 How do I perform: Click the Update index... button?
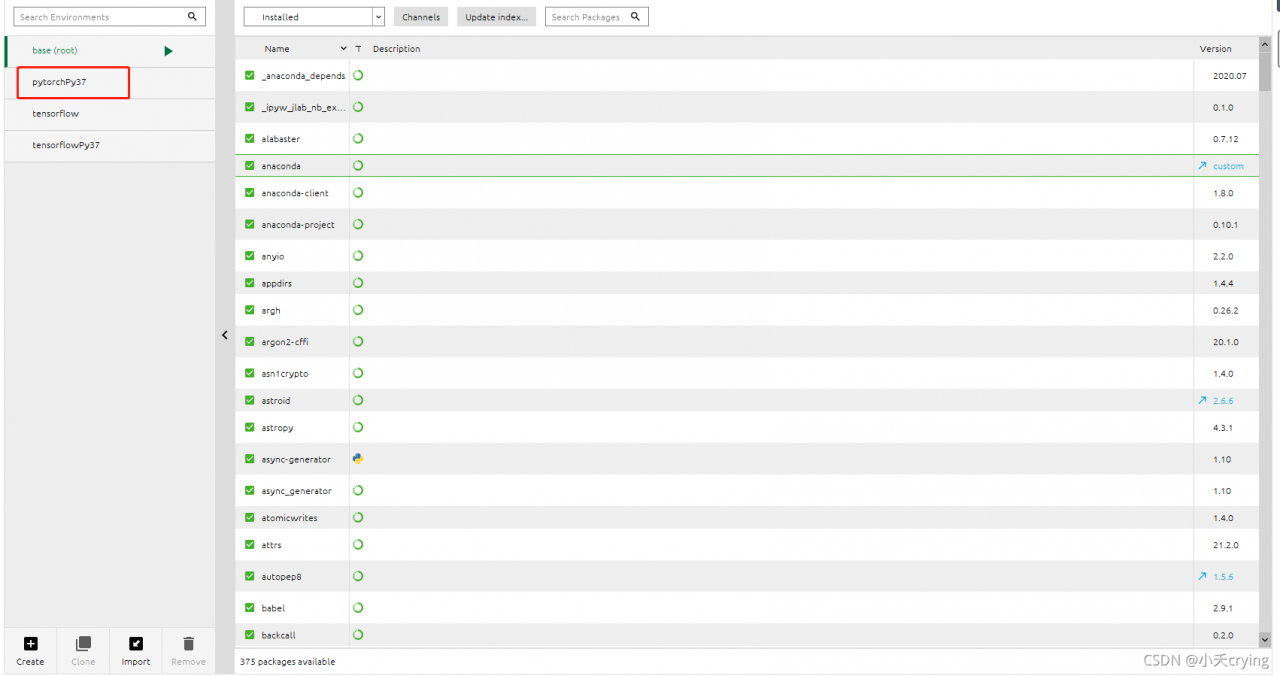[497, 17]
